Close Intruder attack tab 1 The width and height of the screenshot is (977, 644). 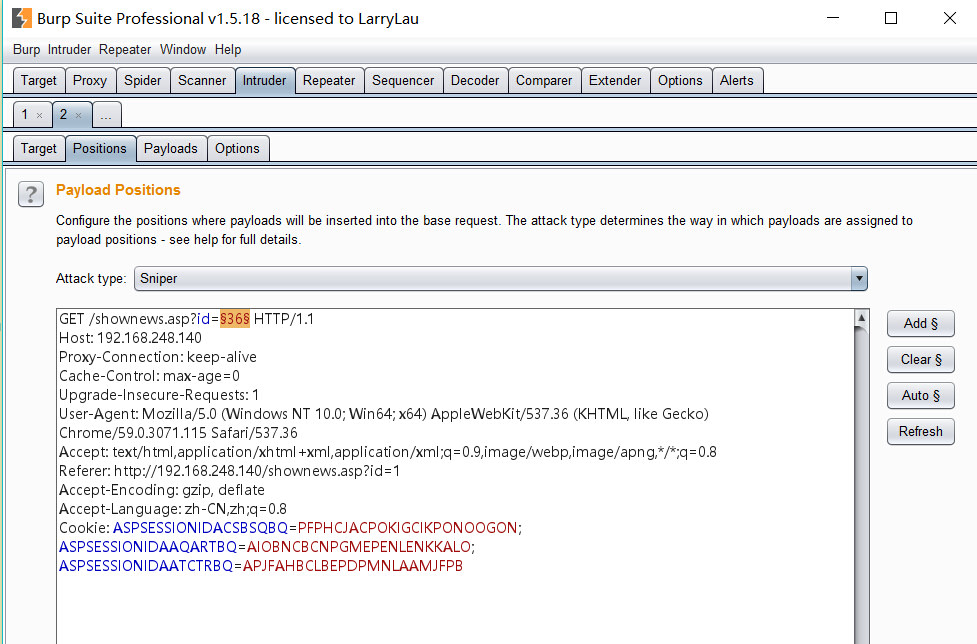(39, 115)
